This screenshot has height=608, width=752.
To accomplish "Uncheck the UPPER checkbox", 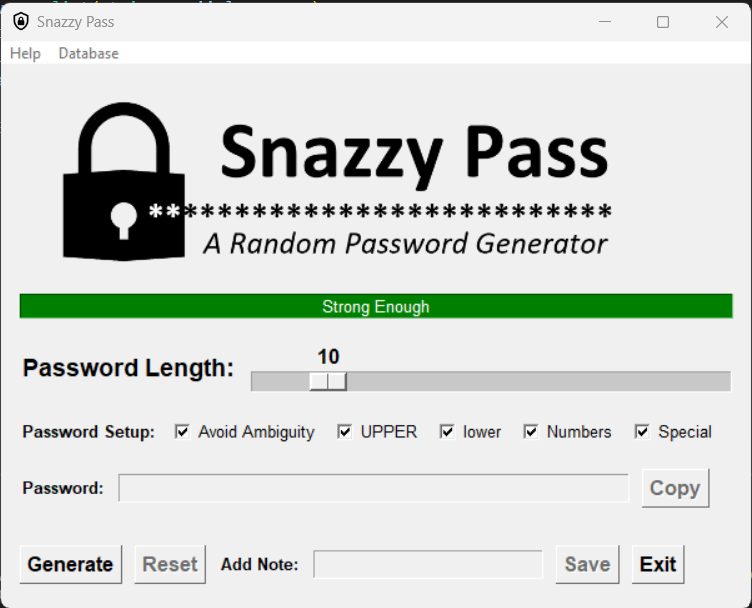I will click(x=345, y=432).
